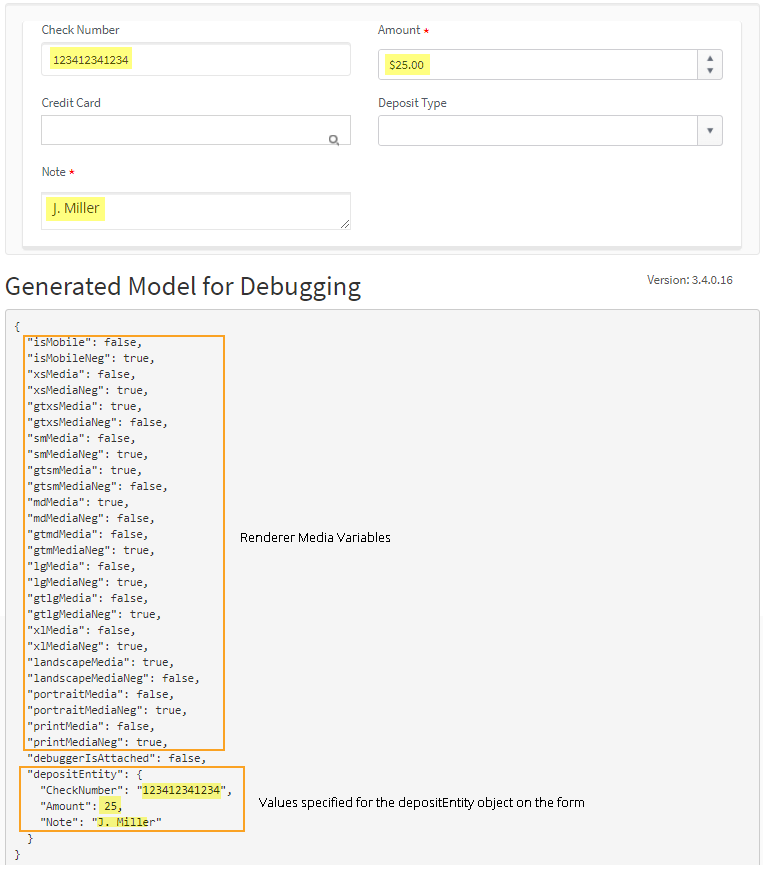Click the Renderer Media Variables annotation
The image size is (766, 870).
(x=315, y=537)
